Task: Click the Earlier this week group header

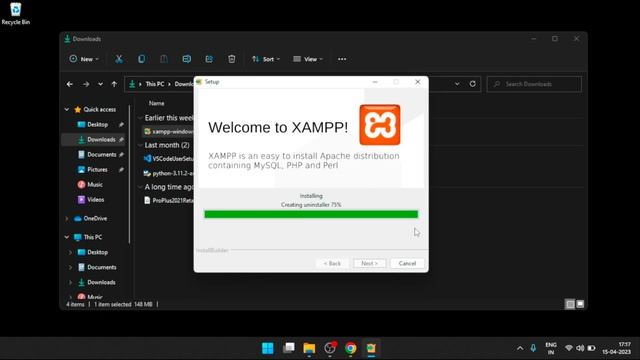Action: [x=169, y=118]
